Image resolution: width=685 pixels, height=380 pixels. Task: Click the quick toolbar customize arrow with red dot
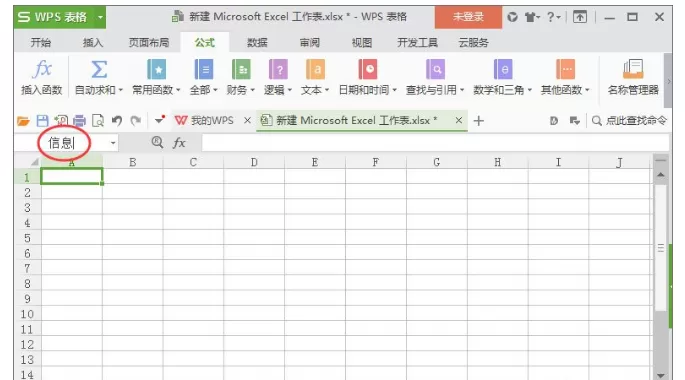pos(159,120)
